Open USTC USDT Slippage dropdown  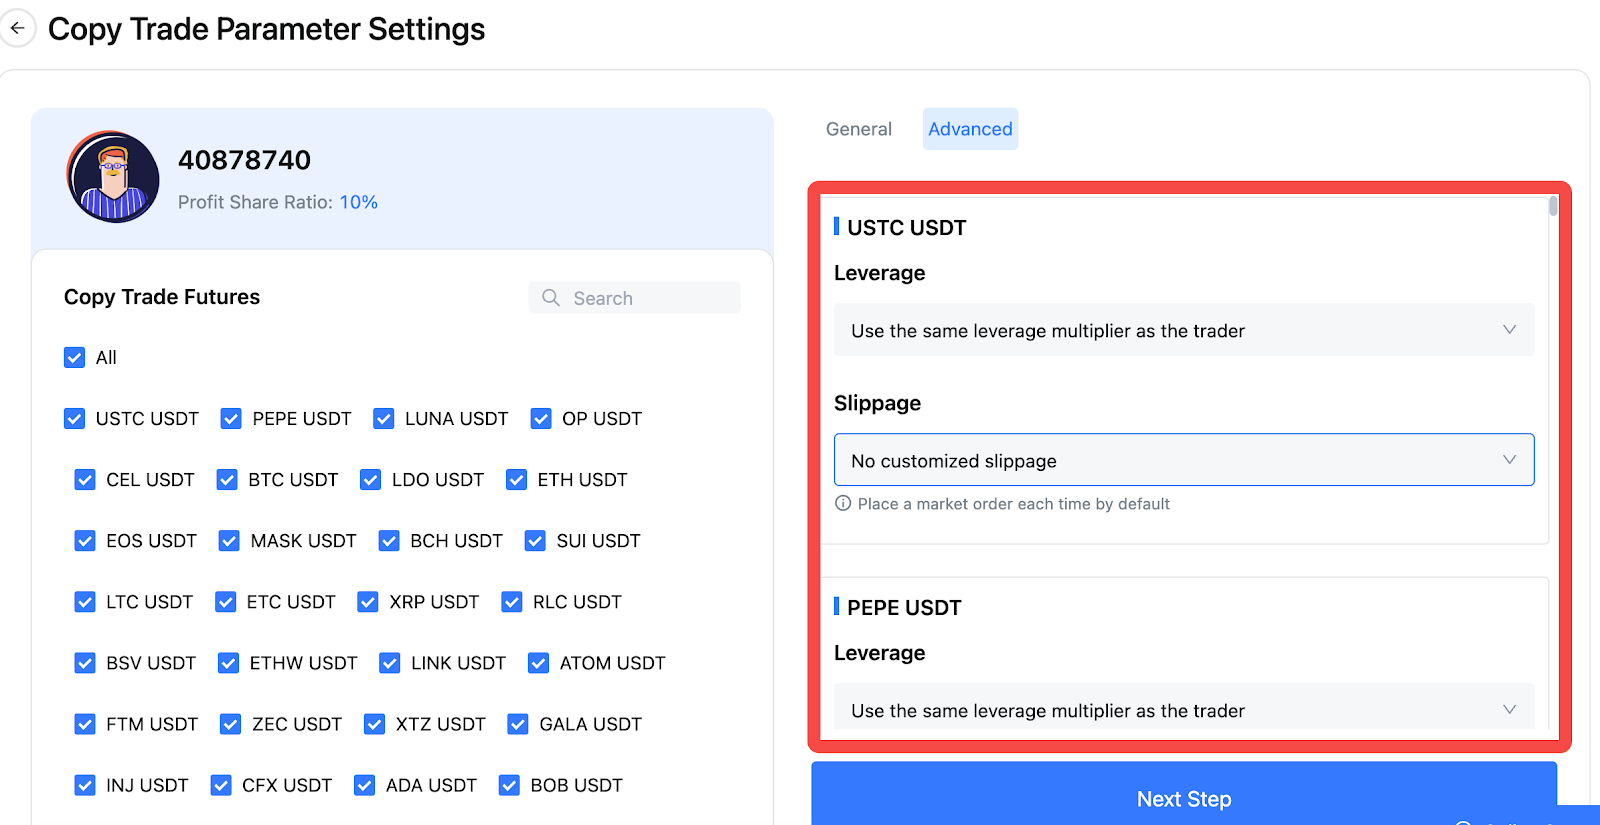(x=1184, y=460)
